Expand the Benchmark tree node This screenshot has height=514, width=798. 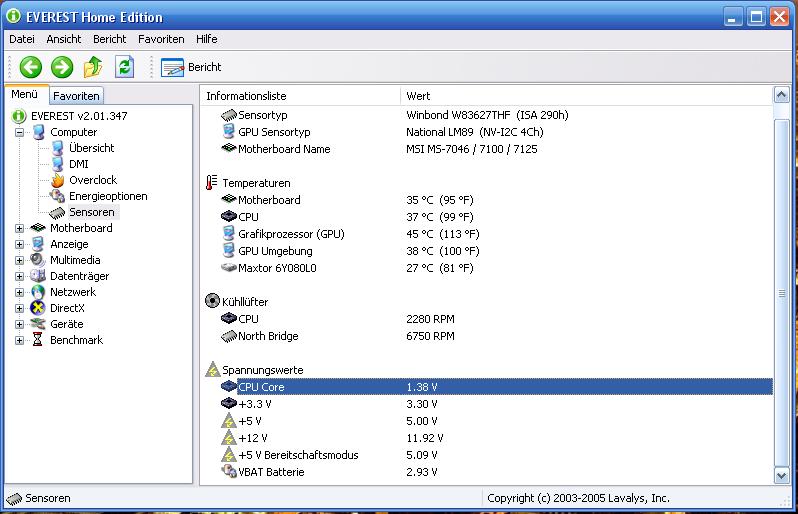19,340
